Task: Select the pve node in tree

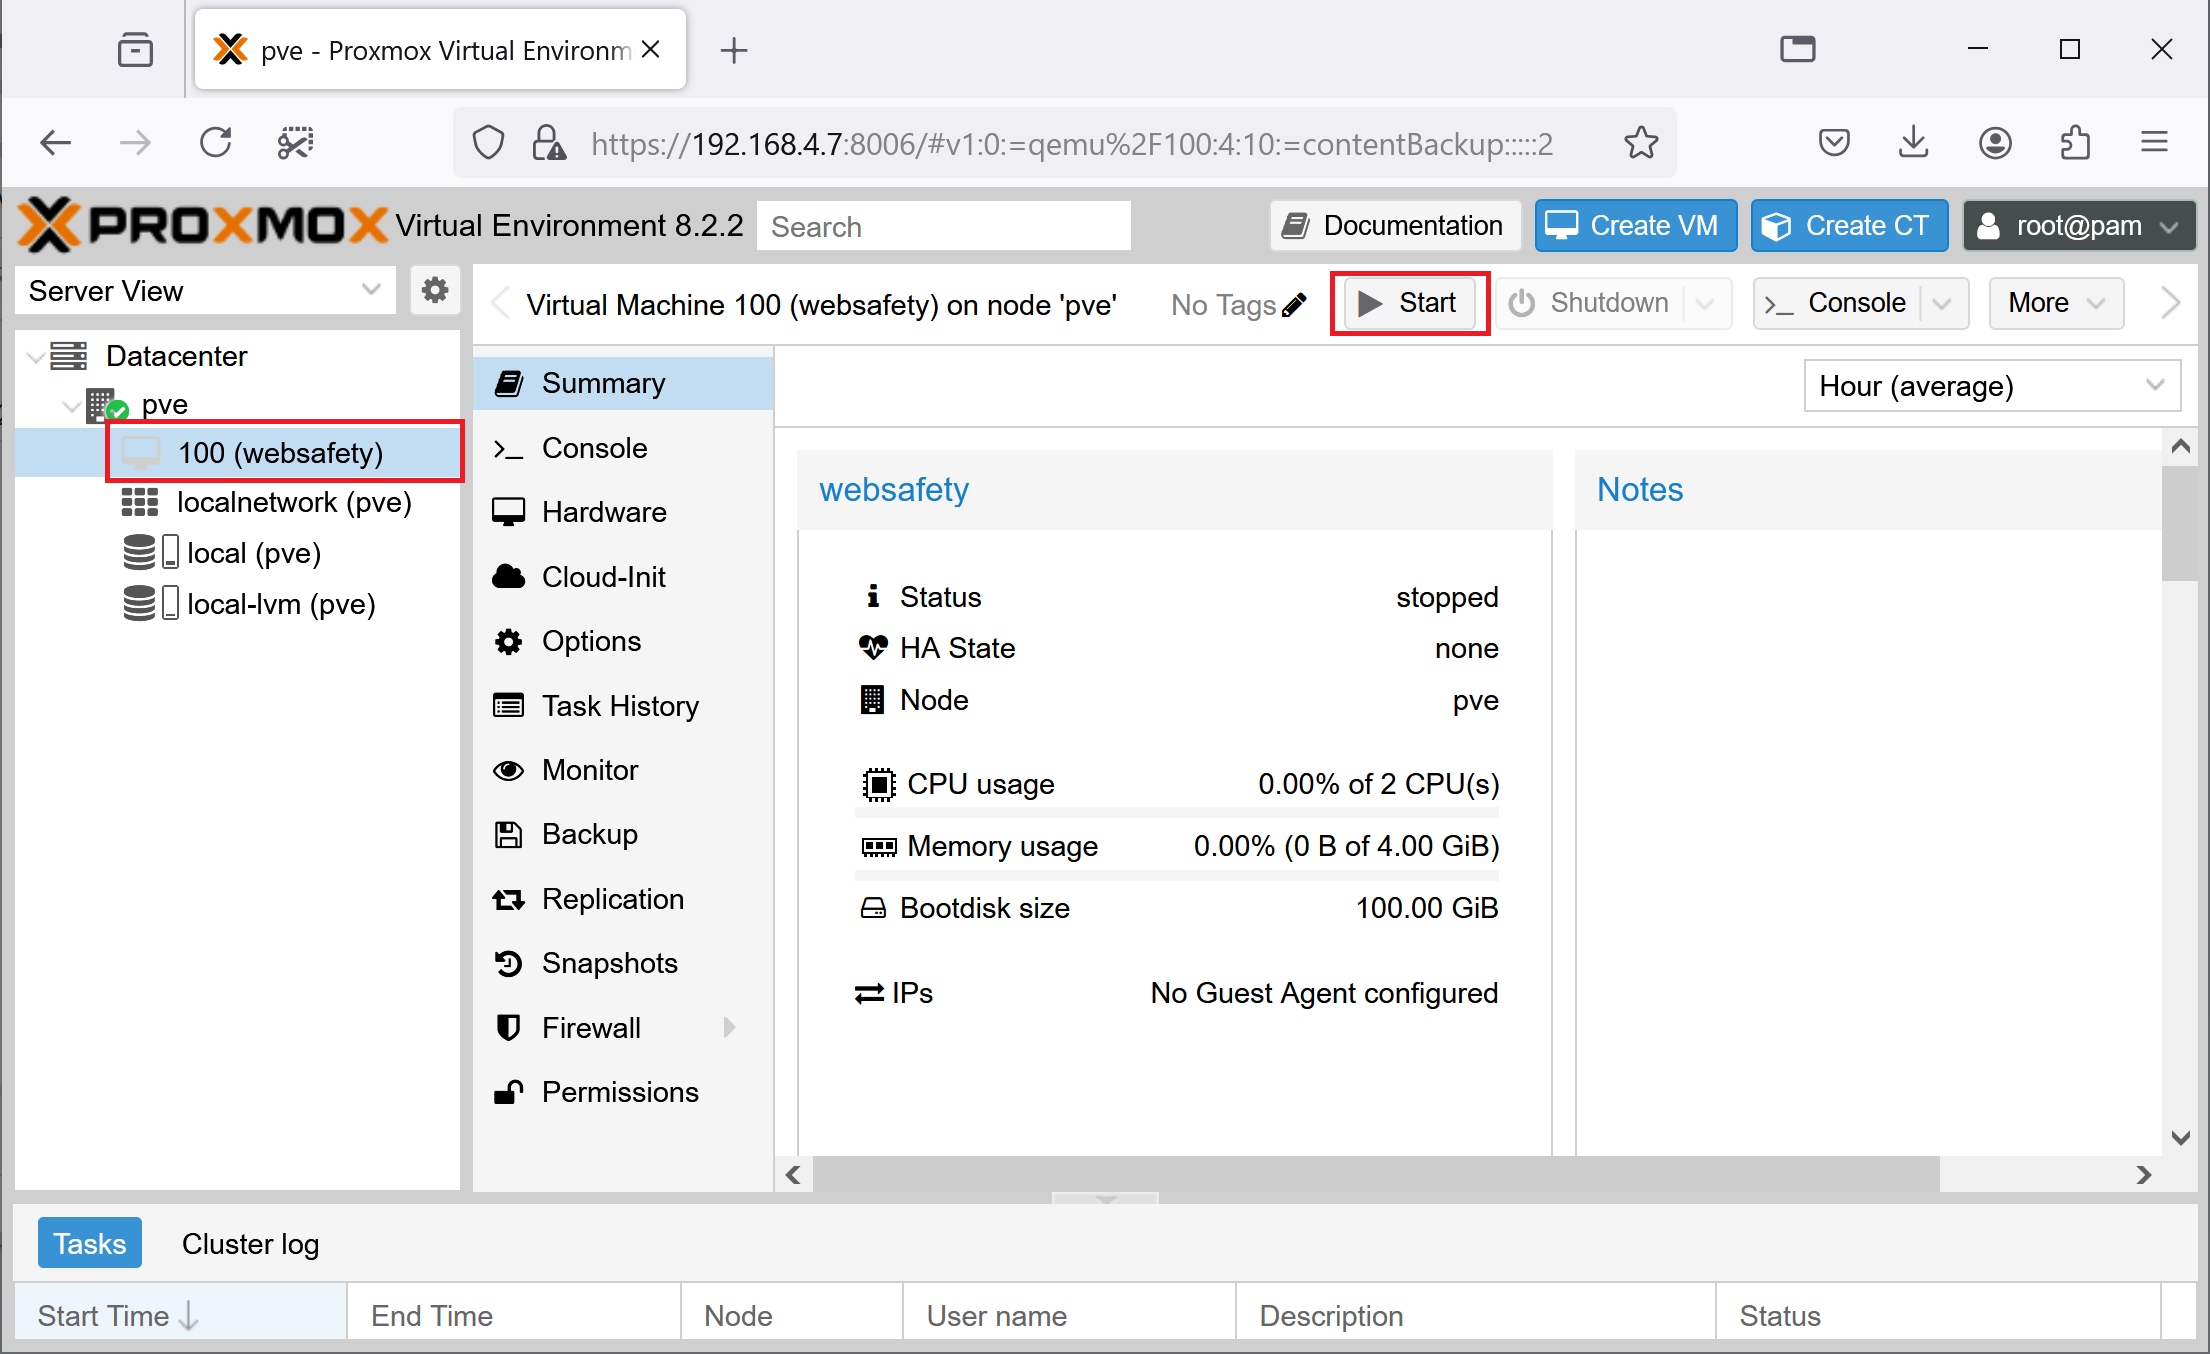Action: tap(164, 405)
